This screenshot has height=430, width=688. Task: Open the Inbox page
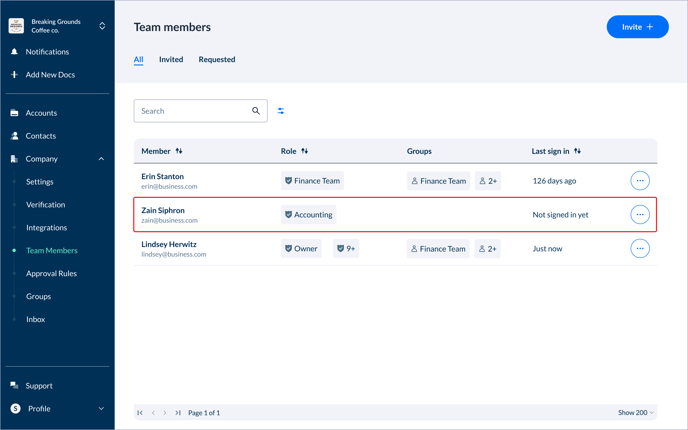36,319
